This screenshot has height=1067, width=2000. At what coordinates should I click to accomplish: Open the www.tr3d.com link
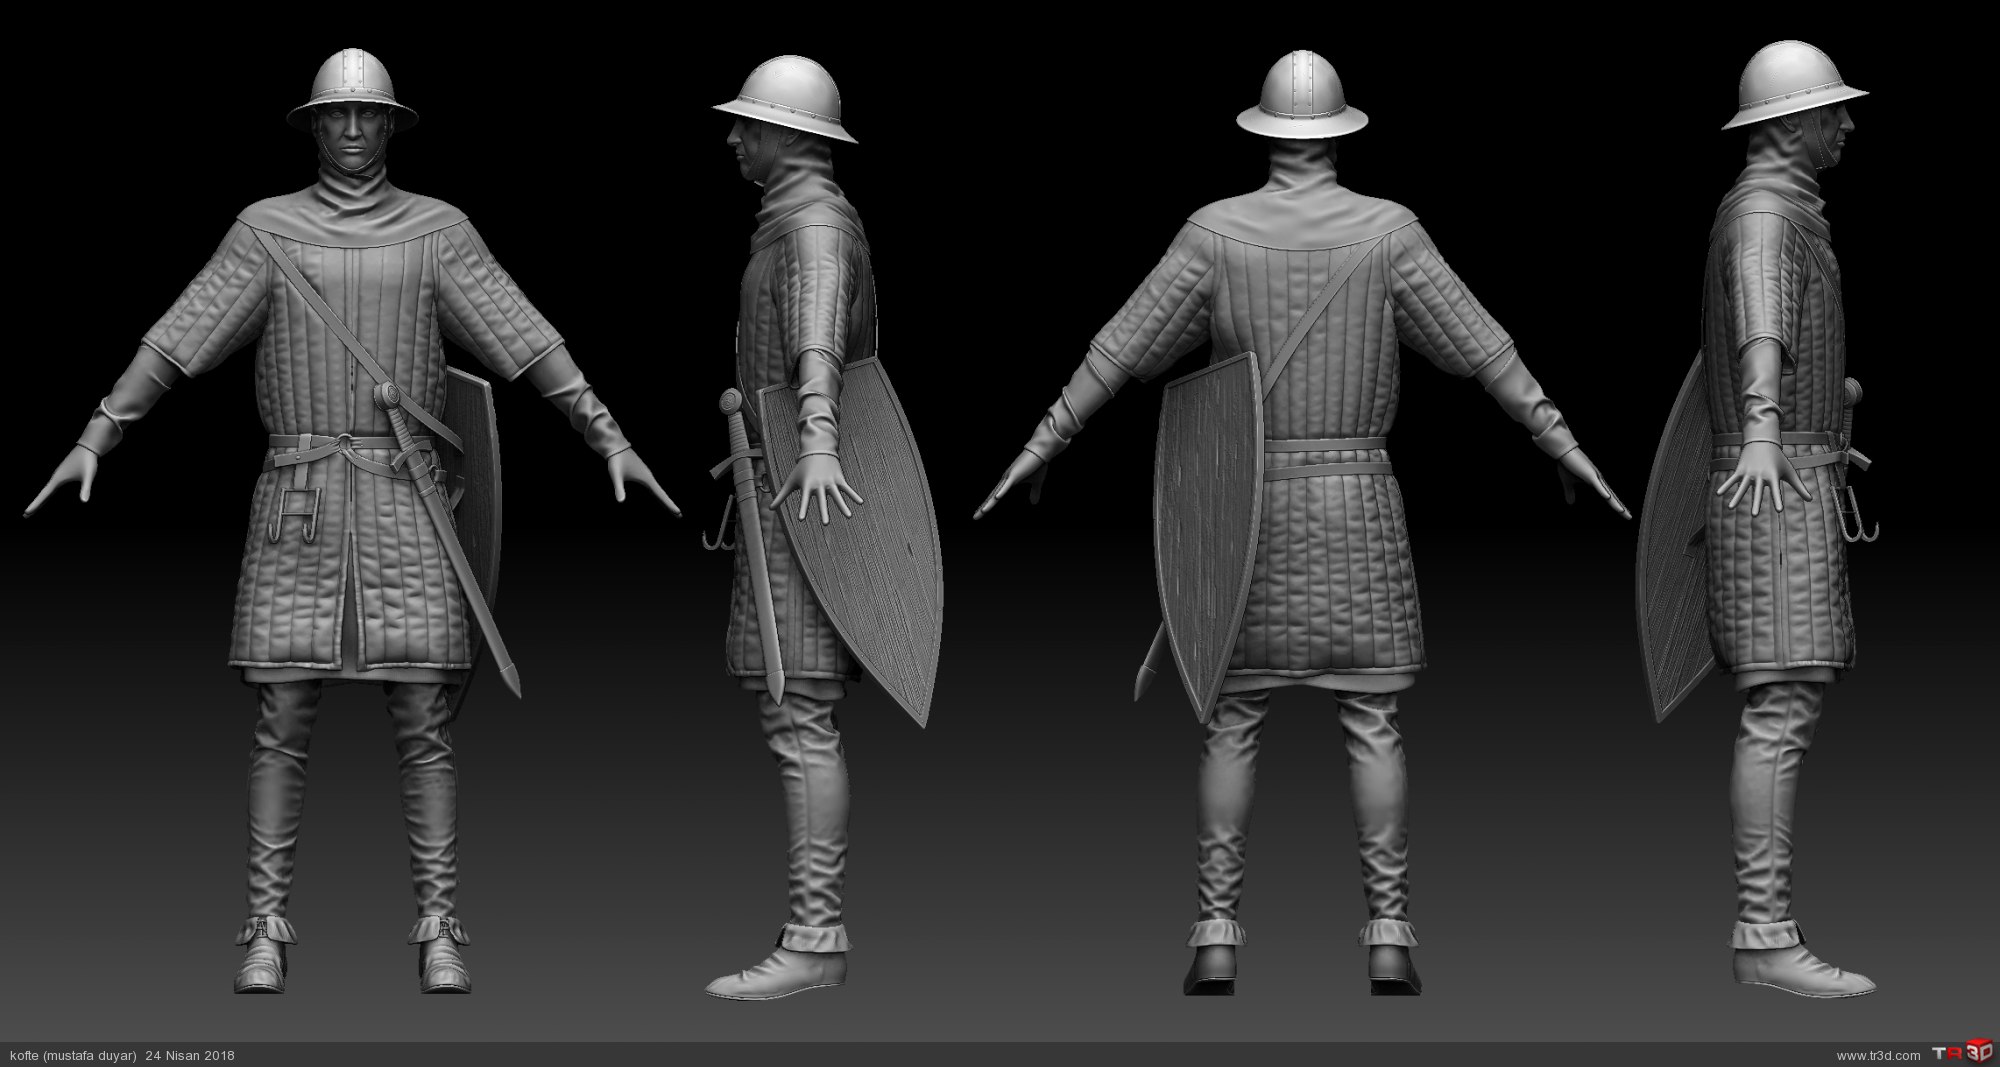tap(1878, 1055)
